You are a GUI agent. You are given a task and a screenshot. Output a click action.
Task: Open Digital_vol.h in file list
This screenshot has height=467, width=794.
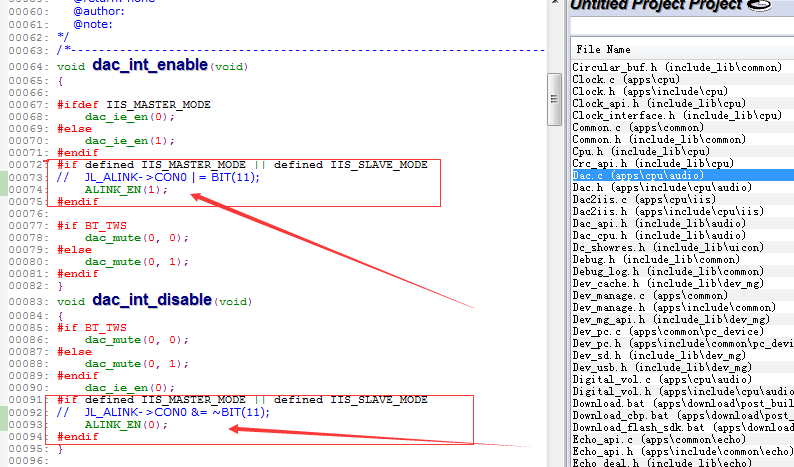coord(683,392)
